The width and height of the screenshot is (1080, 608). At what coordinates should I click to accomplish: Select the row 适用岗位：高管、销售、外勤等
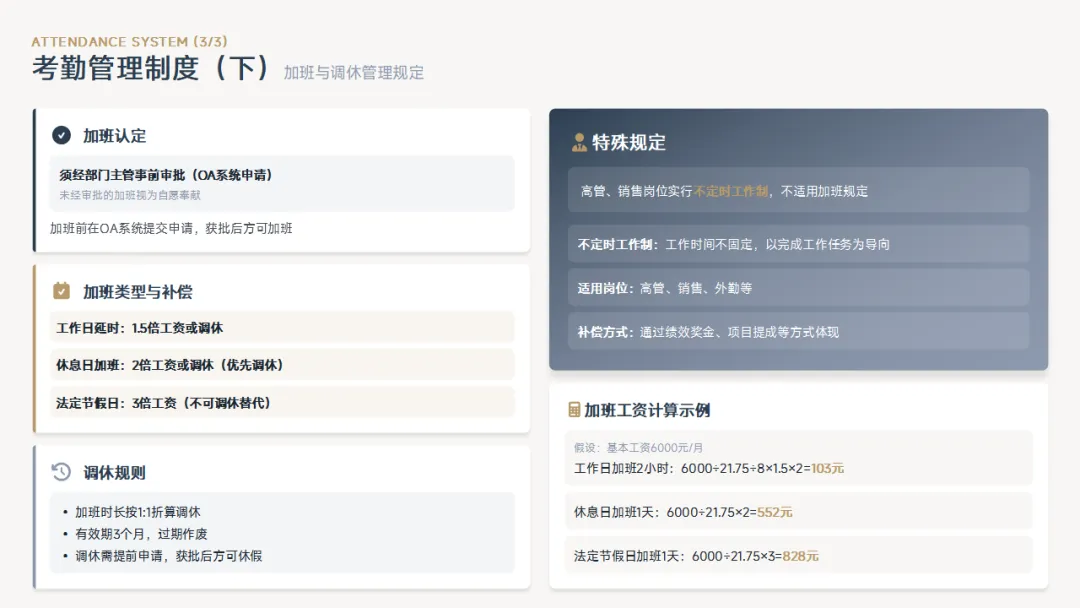click(798, 288)
